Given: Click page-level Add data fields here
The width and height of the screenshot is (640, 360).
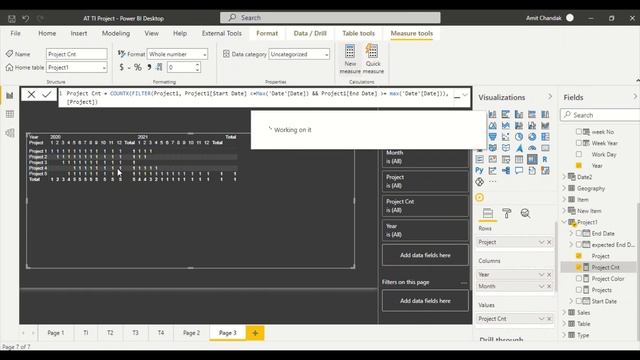Looking at the screenshot, I should click(x=425, y=301).
